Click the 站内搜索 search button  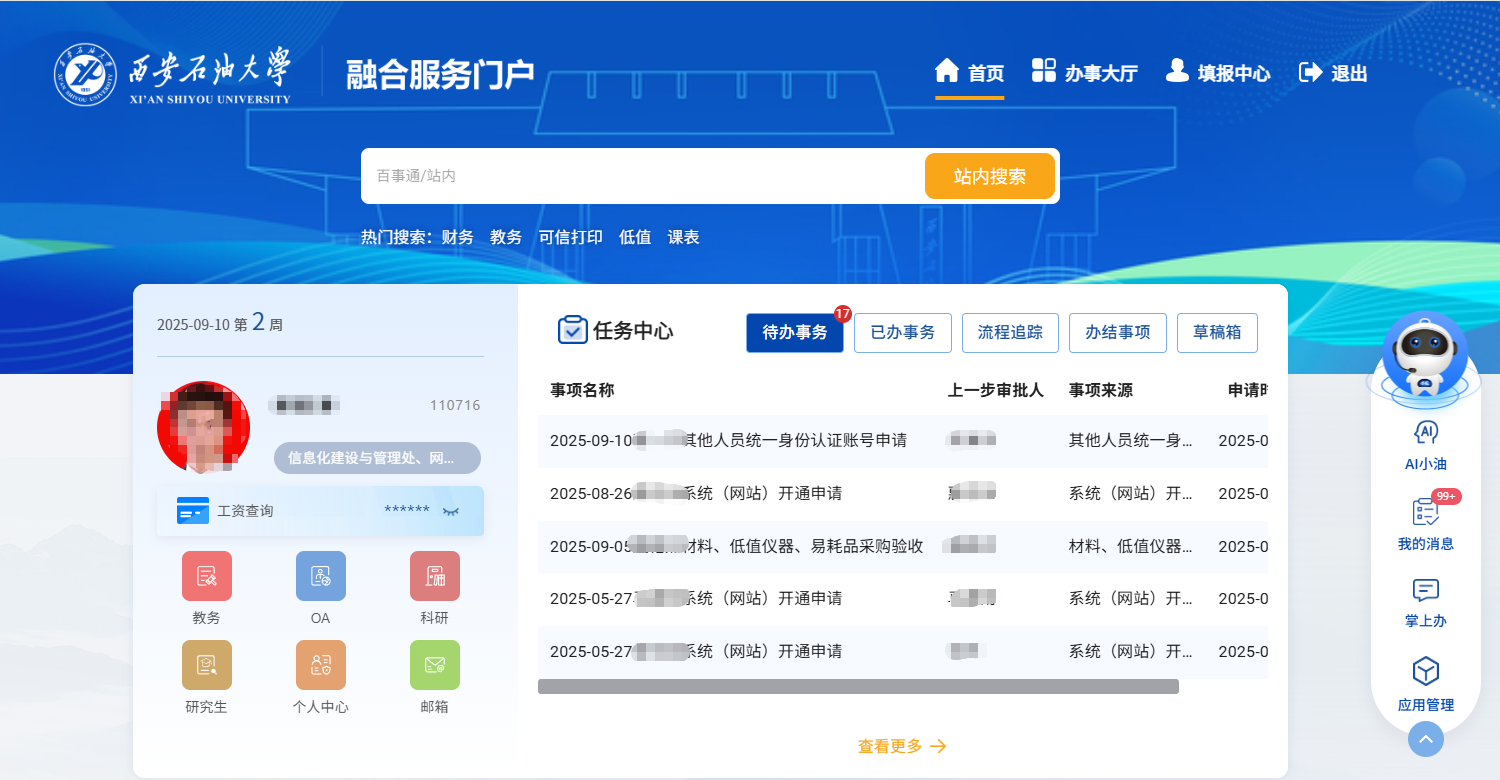pyautogui.click(x=989, y=175)
